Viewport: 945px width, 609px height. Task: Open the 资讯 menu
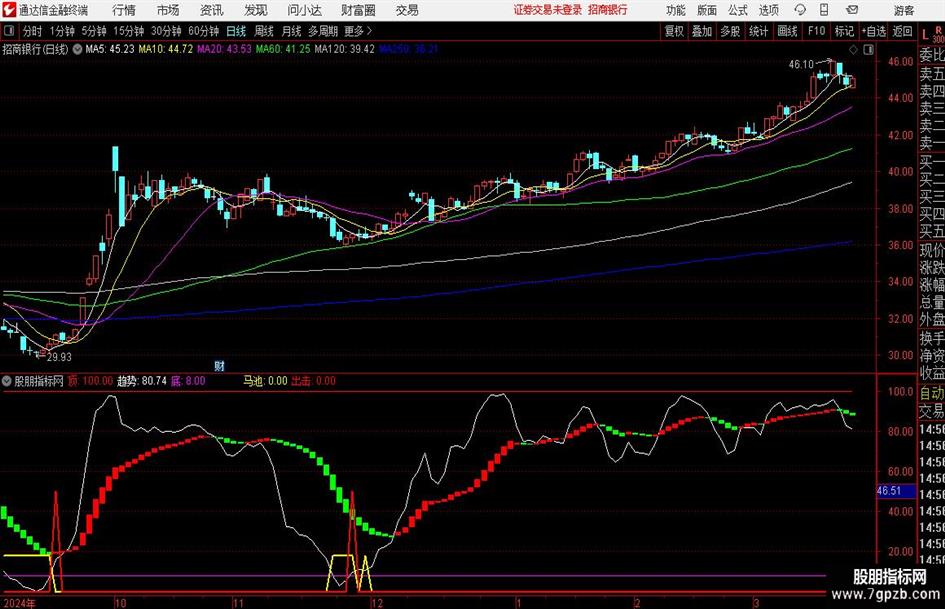click(212, 10)
